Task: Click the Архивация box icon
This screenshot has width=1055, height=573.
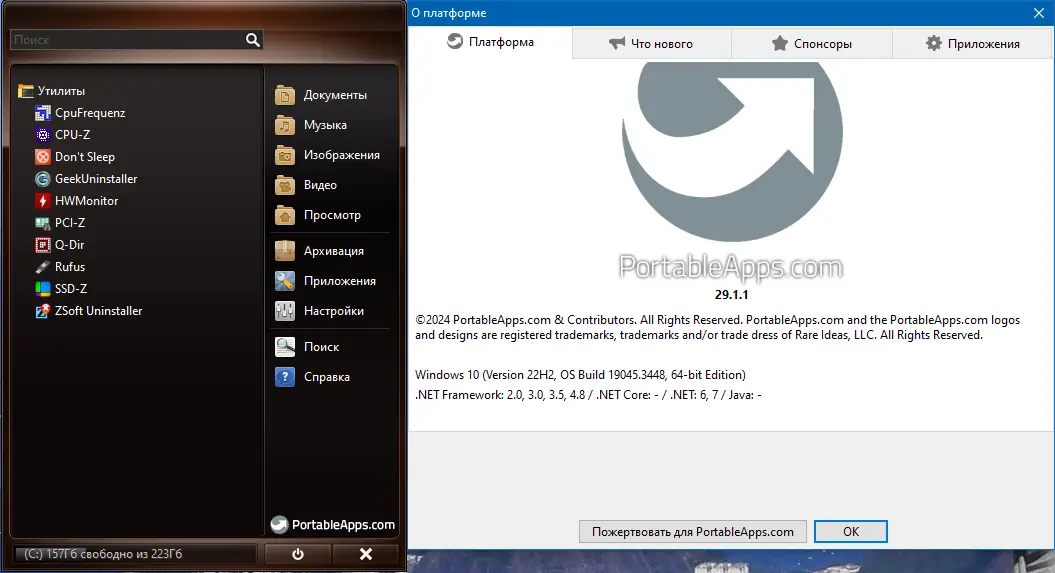Action: (285, 251)
